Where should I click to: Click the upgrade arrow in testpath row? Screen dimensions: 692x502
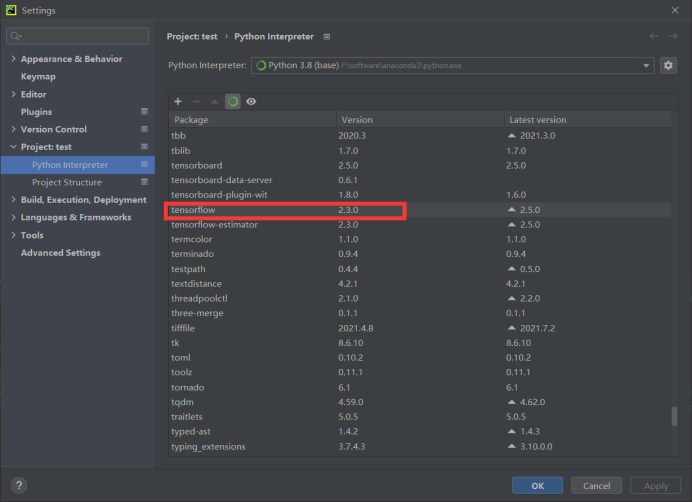[x=511, y=268]
